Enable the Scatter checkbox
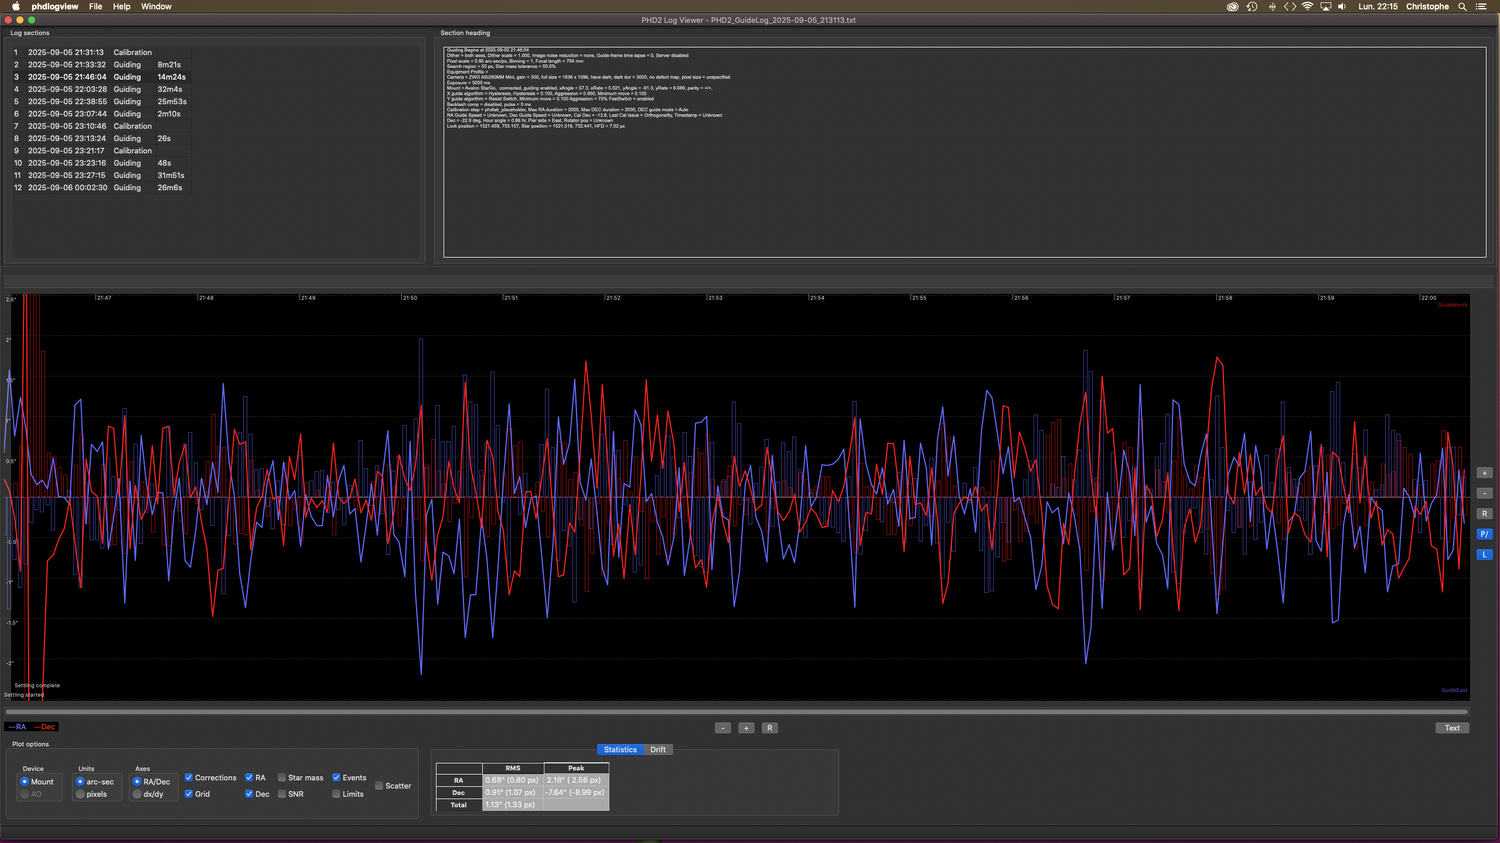Image resolution: width=1500 pixels, height=843 pixels. [379, 786]
